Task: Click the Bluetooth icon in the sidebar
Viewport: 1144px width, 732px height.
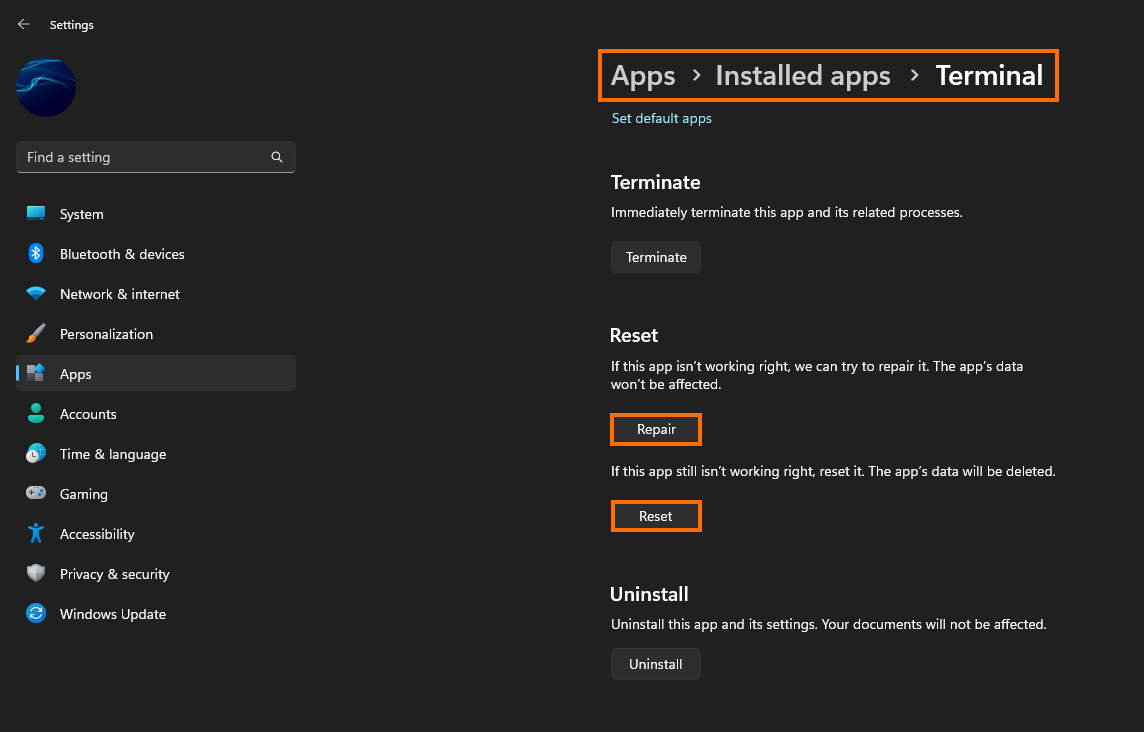Action: [36, 253]
